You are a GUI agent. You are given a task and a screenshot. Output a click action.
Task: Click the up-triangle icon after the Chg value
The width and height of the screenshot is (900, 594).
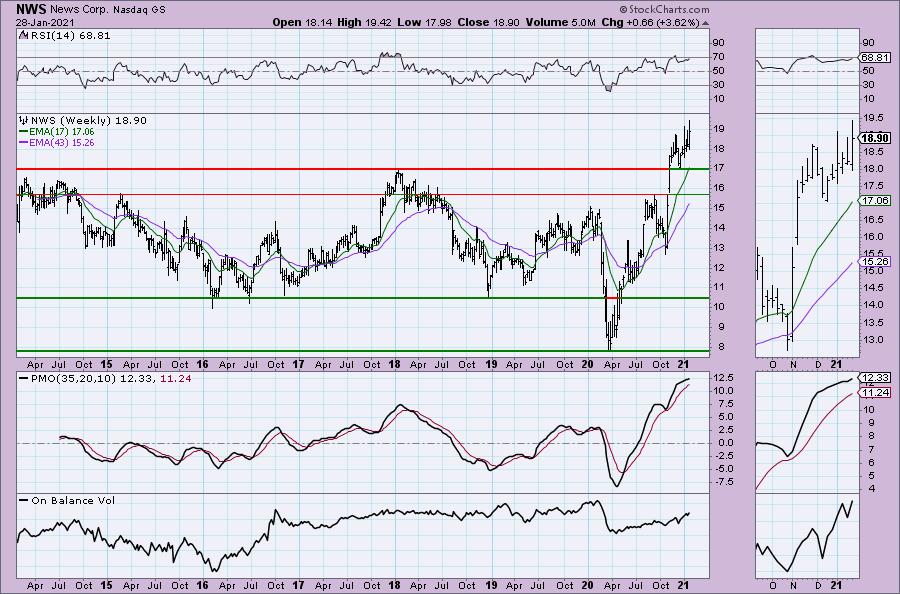point(705,23)
